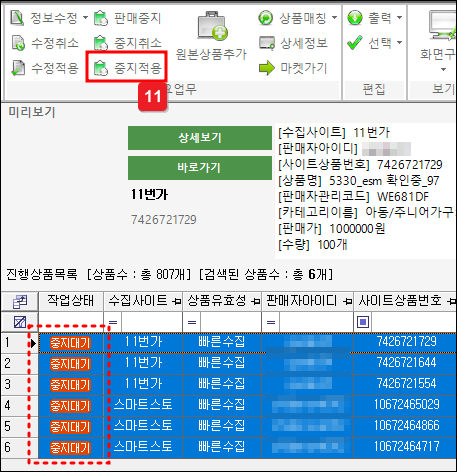Click the 중지적용 button
This screenshot has height=472, width=457.
click(127, 68)
